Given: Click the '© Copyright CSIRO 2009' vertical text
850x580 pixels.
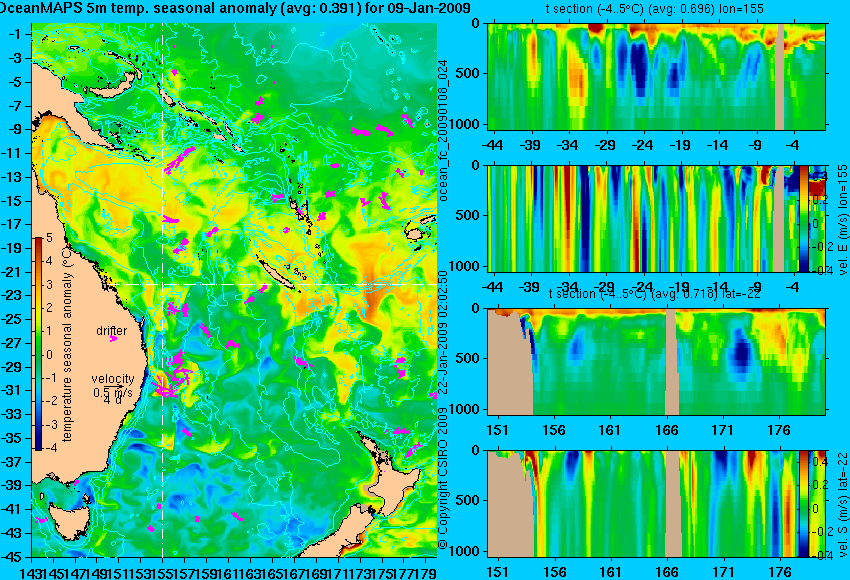Looking at the screenshot, I should point(443,479).
